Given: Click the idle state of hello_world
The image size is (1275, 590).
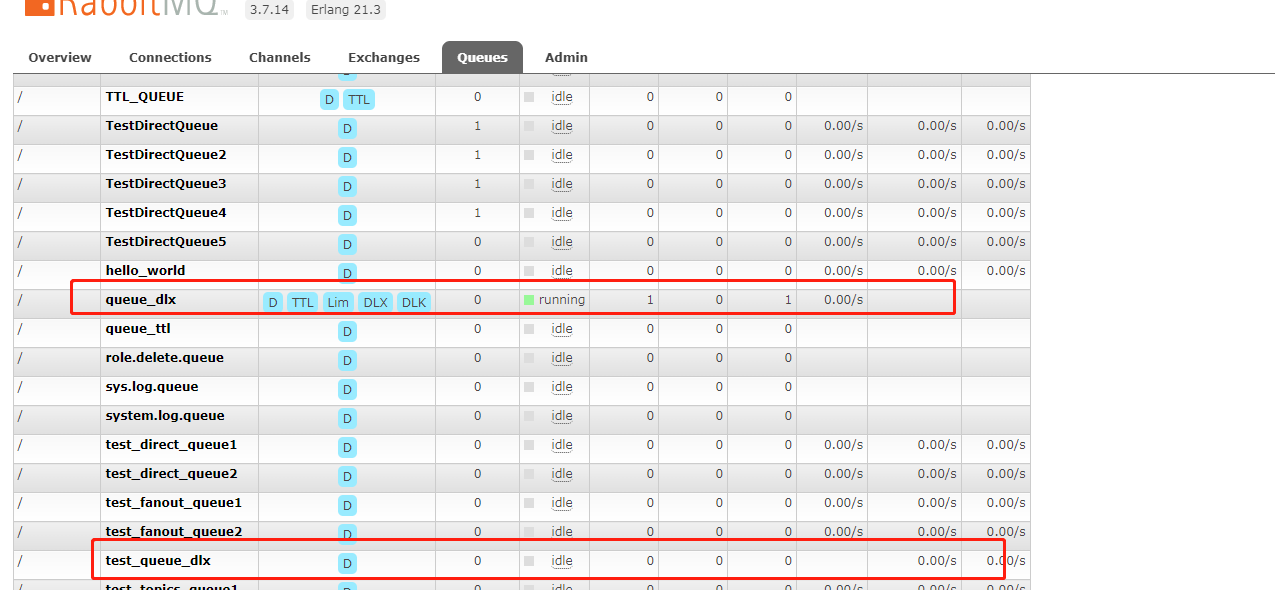Looking at the screenshot, I should [562, 271].
